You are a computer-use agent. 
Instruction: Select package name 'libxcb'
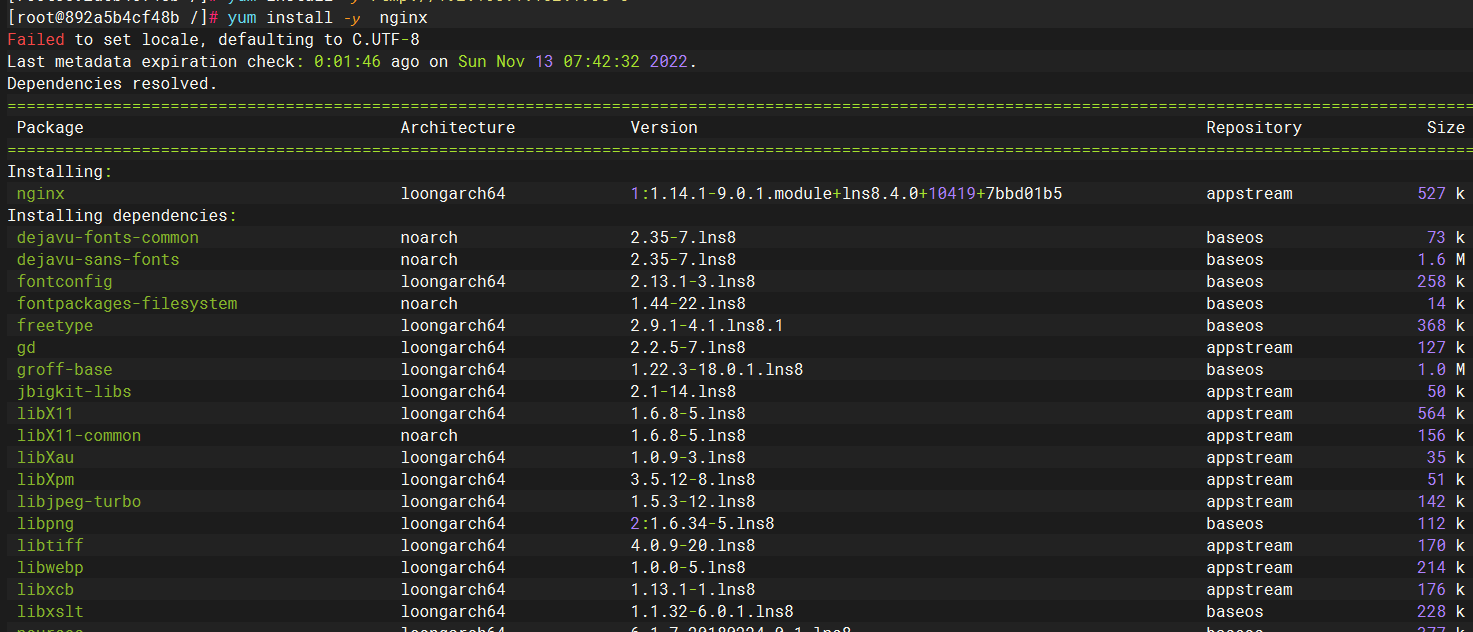pos(45,589)
